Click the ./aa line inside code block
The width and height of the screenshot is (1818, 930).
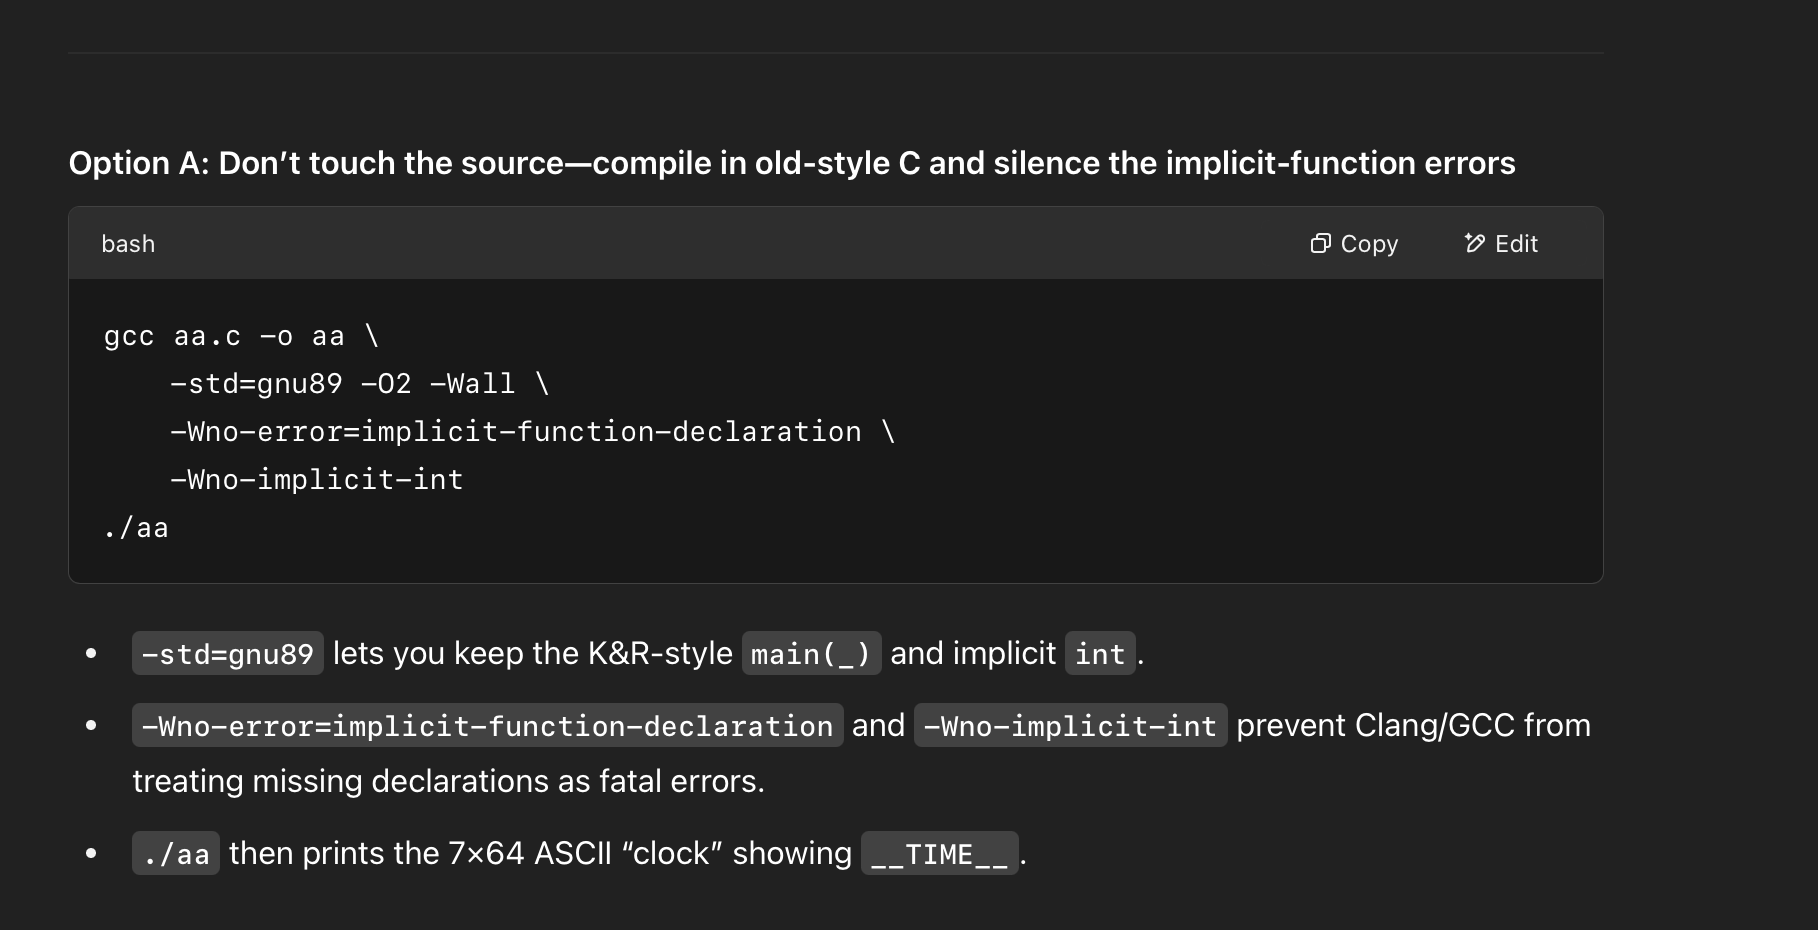[136, 528]
